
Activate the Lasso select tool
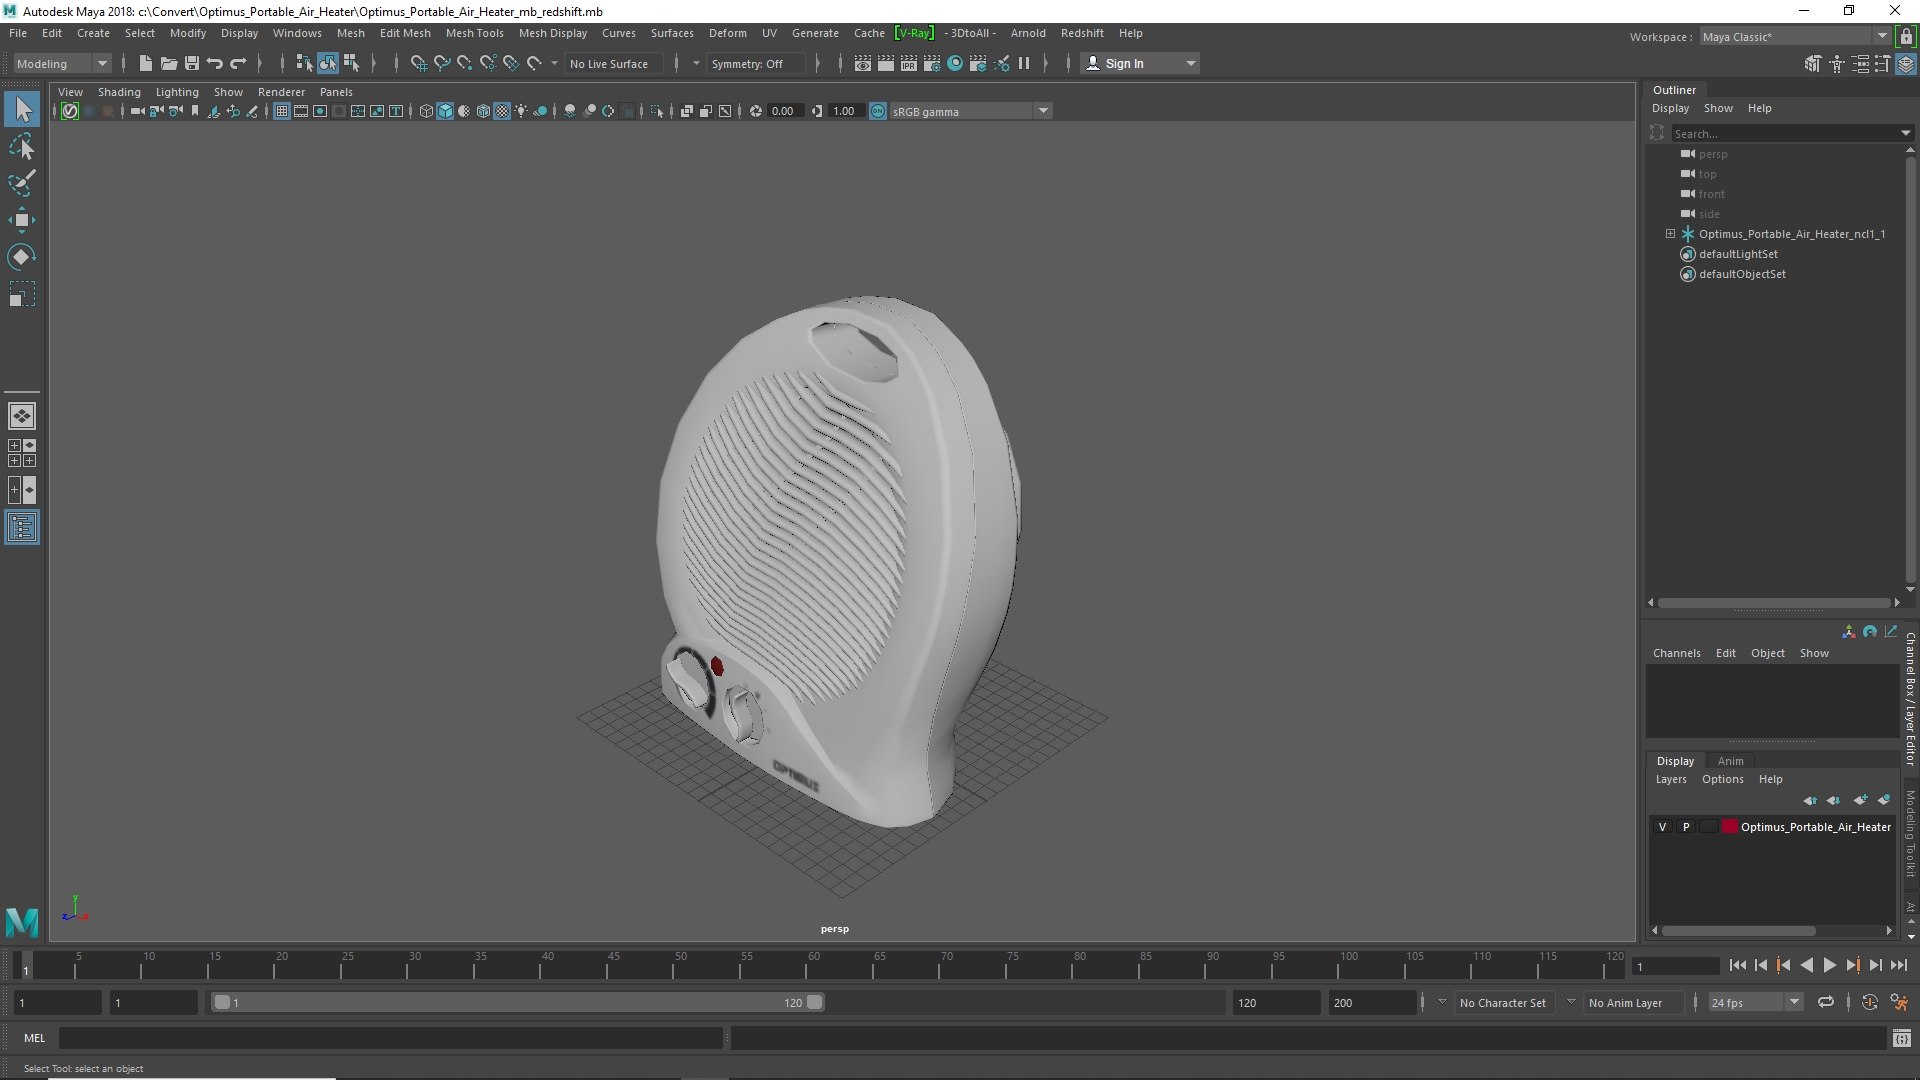coord(22,147)
